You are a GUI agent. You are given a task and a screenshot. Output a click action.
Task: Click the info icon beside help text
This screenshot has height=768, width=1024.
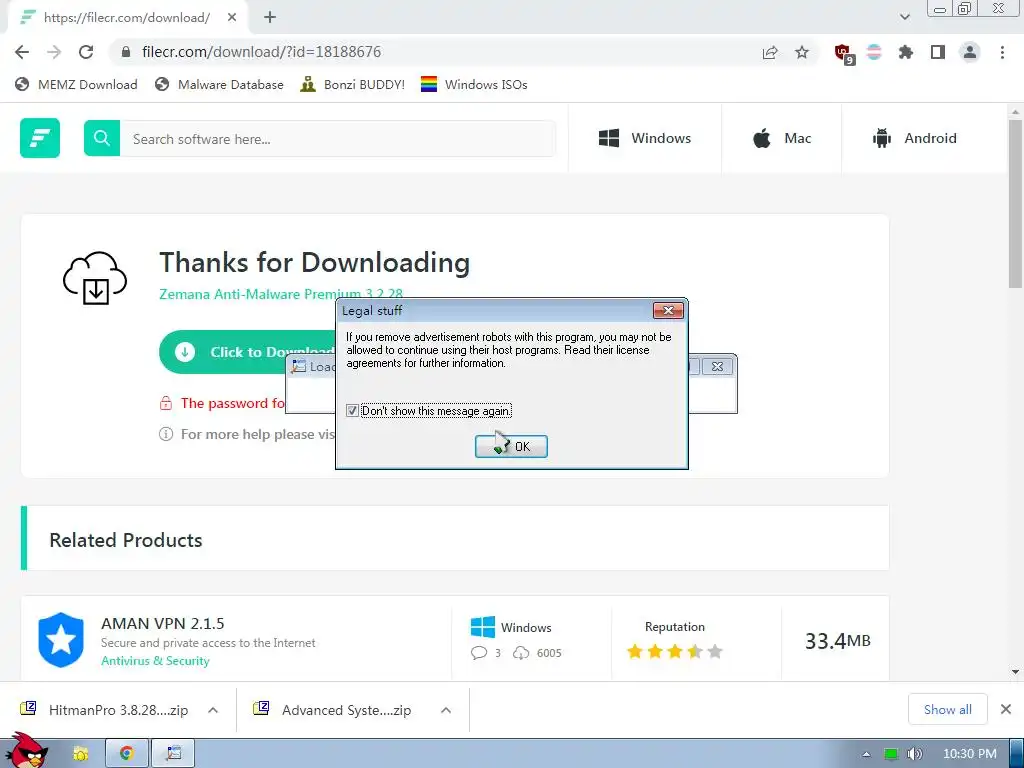tap(166, 434)
